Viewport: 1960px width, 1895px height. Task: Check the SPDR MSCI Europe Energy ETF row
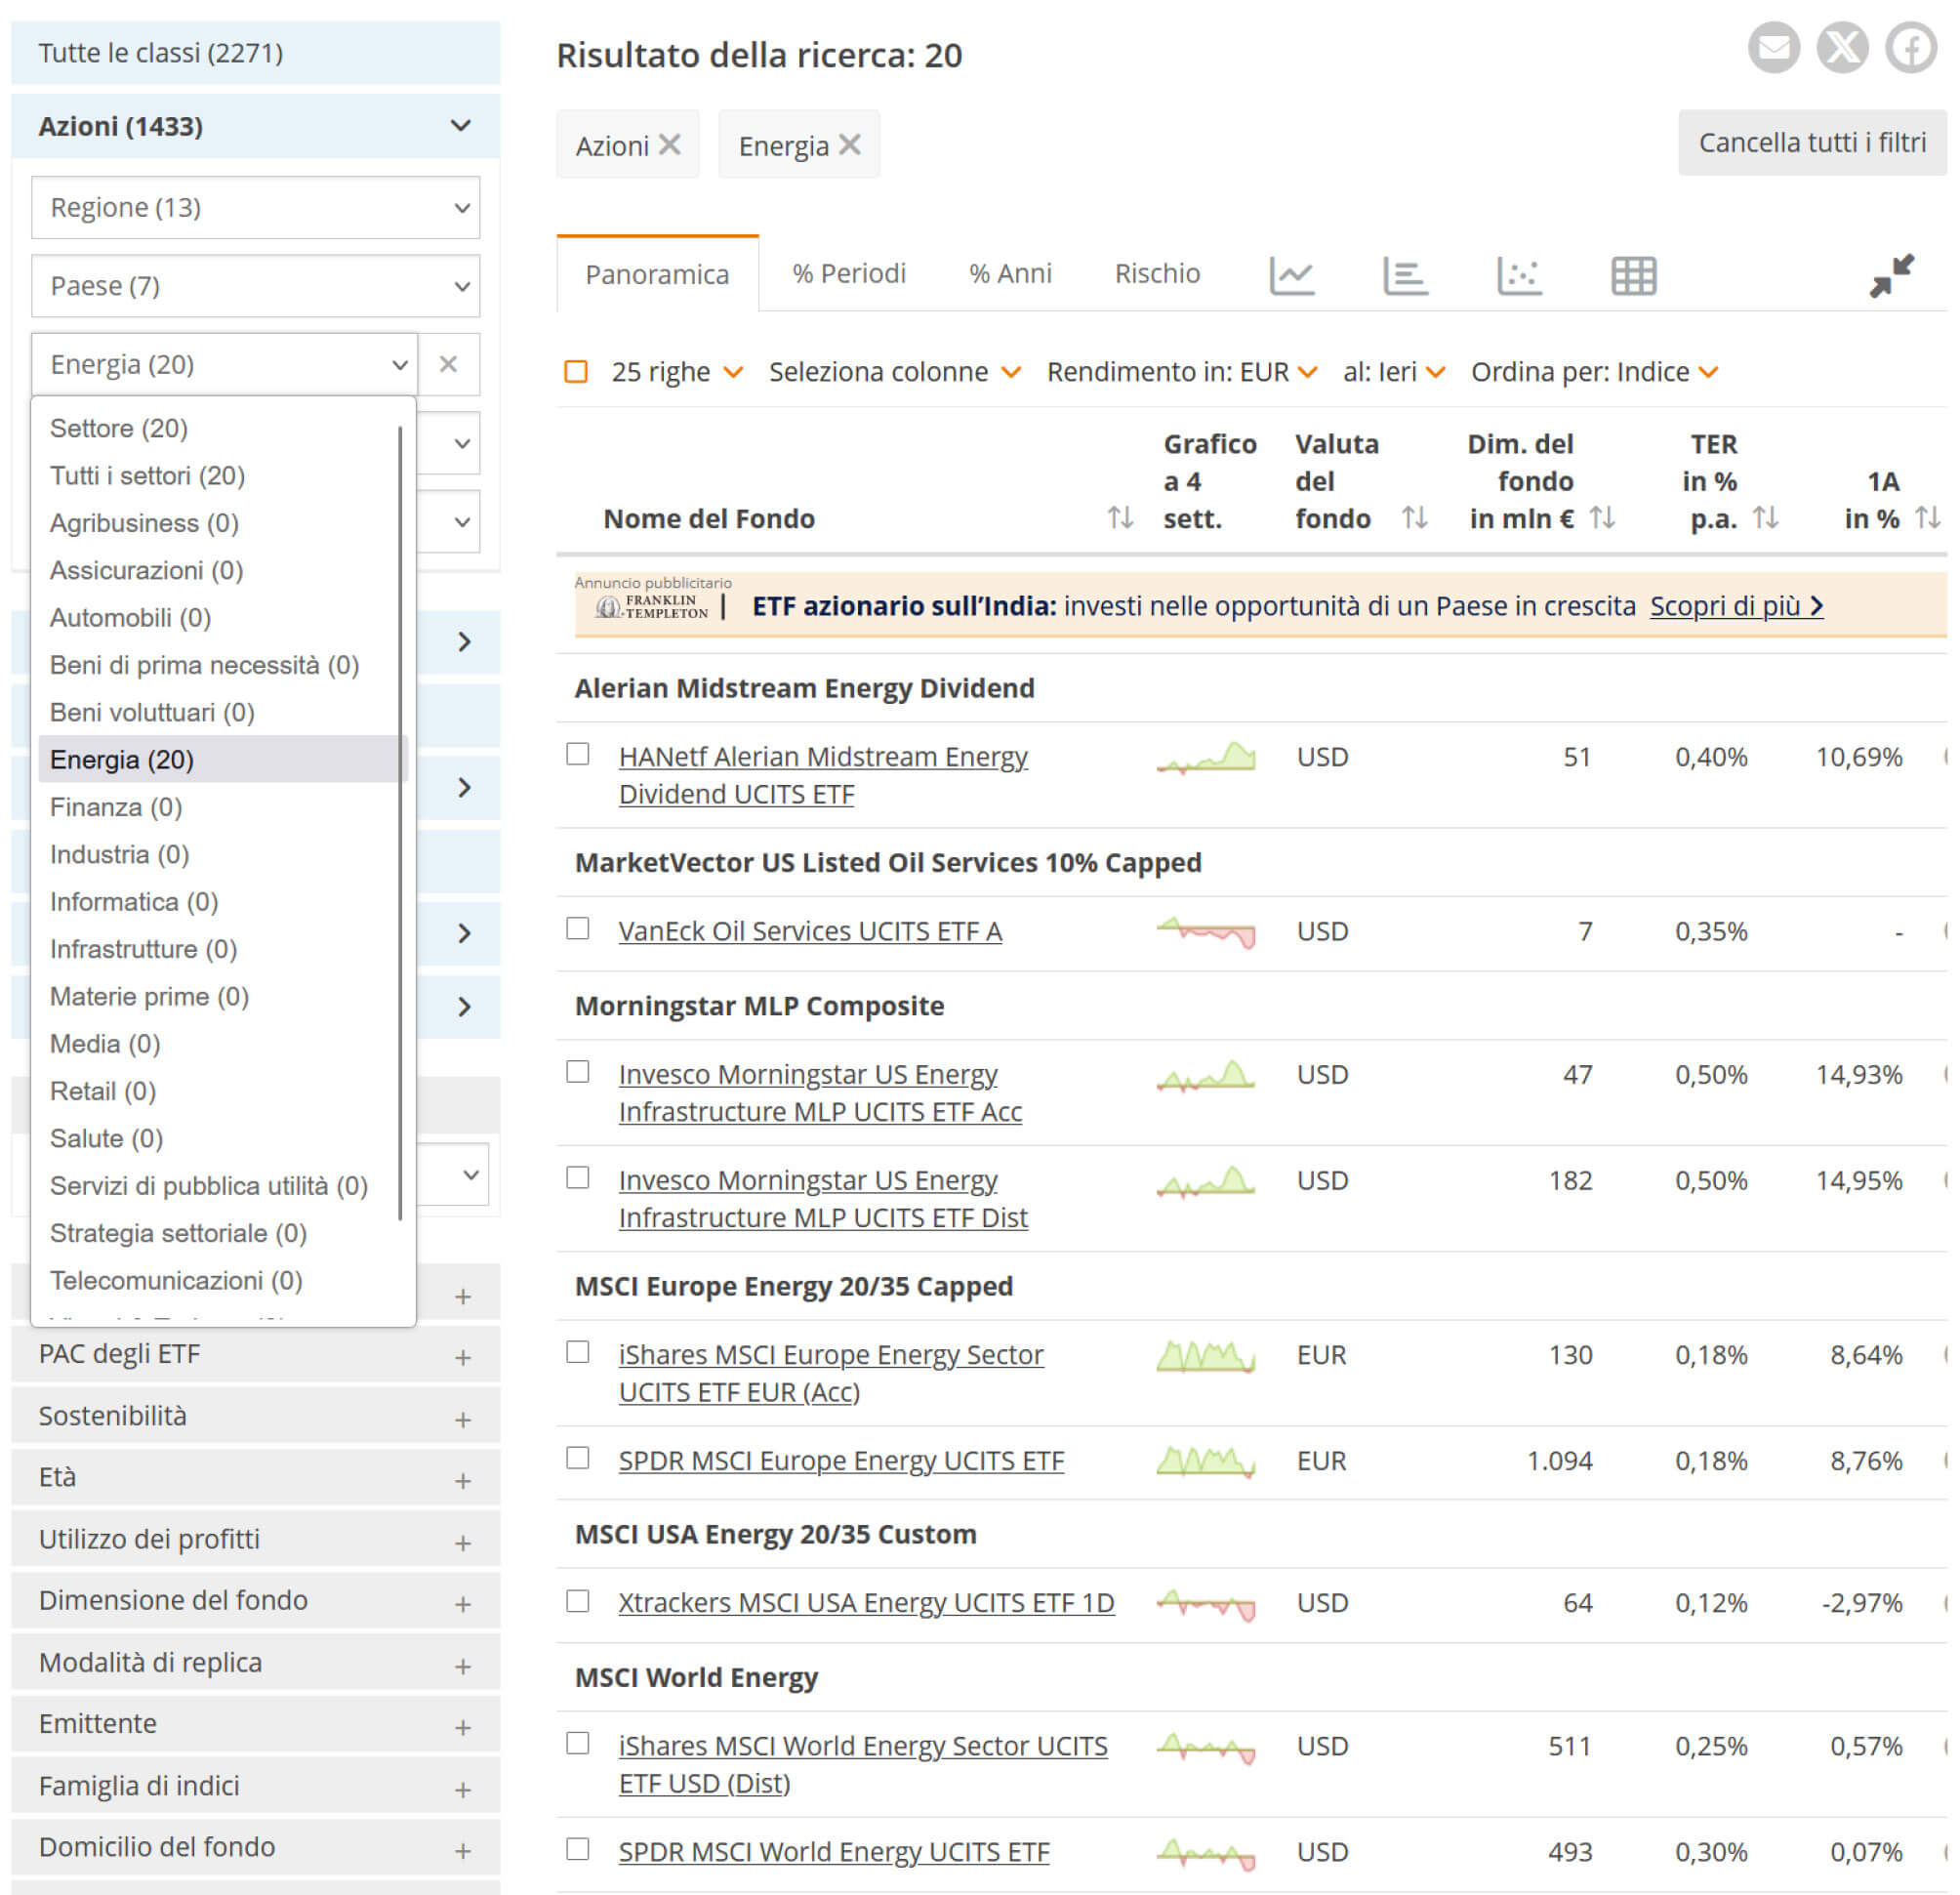click(x=578, y=1458)
